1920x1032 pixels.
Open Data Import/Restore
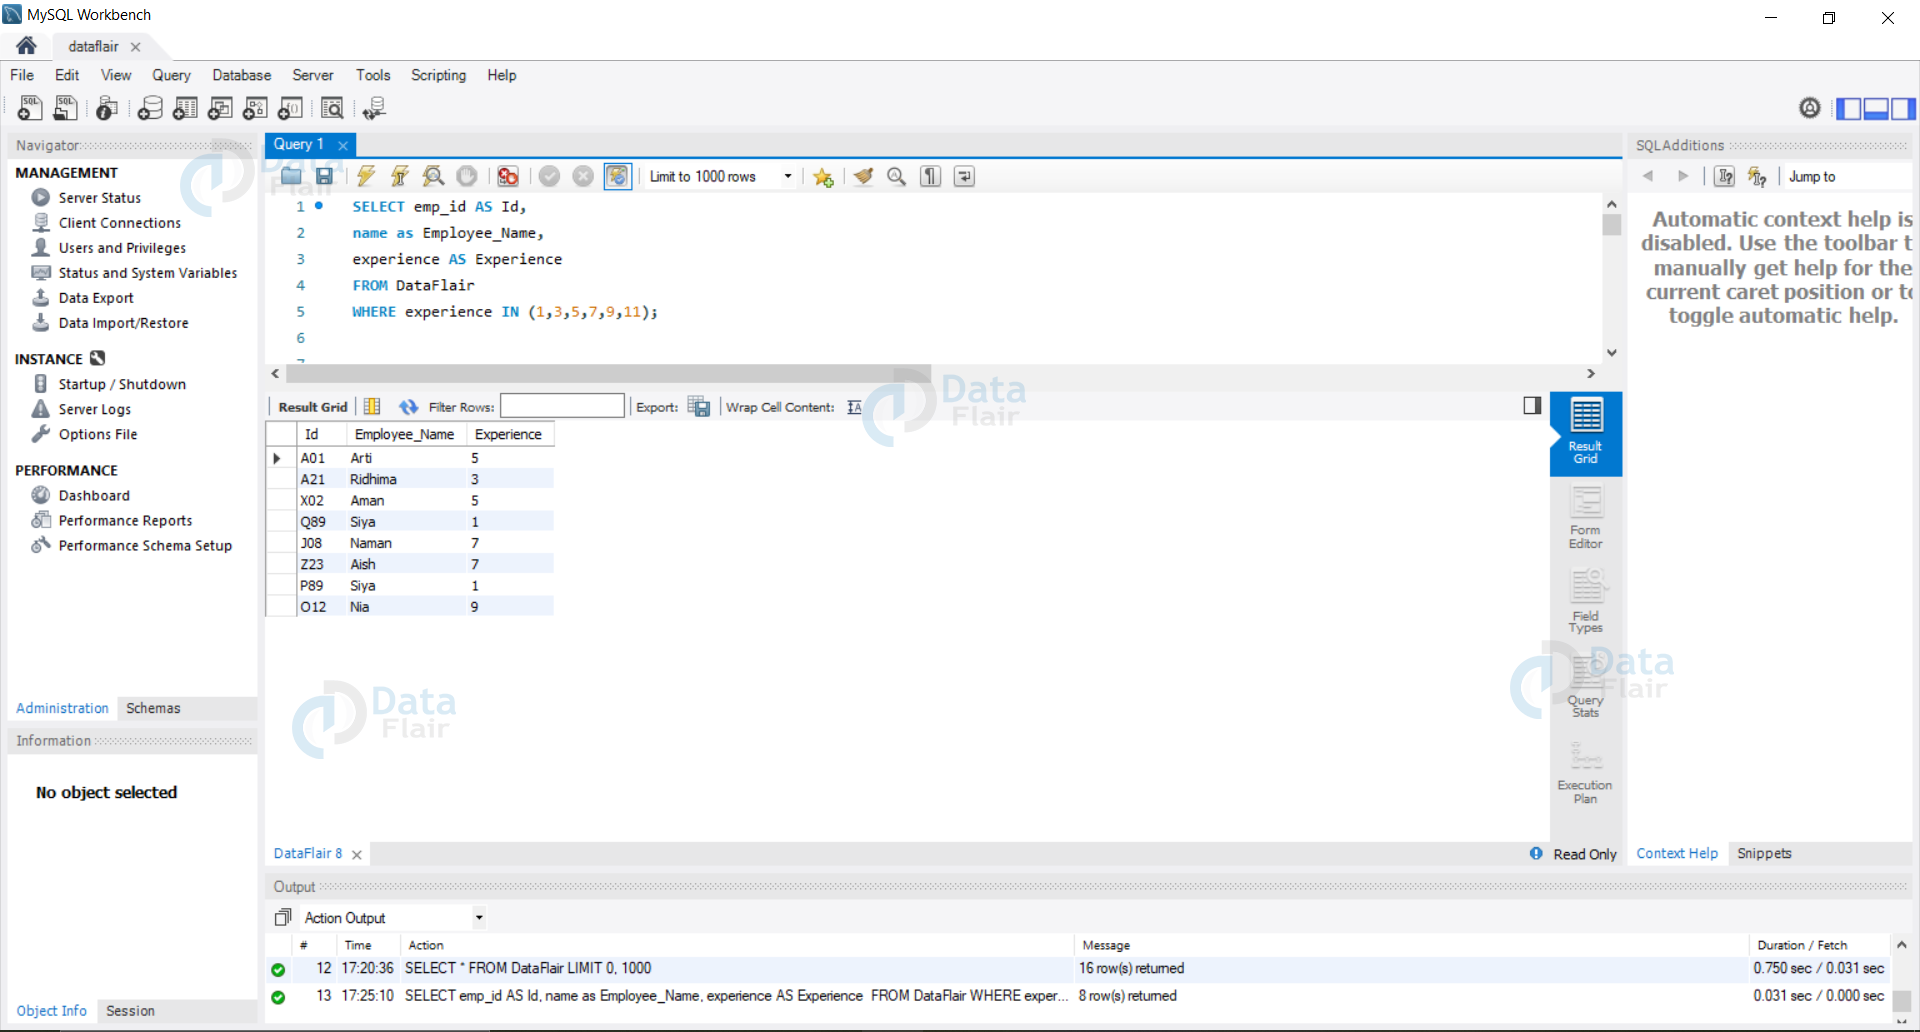tap(123, 323)
